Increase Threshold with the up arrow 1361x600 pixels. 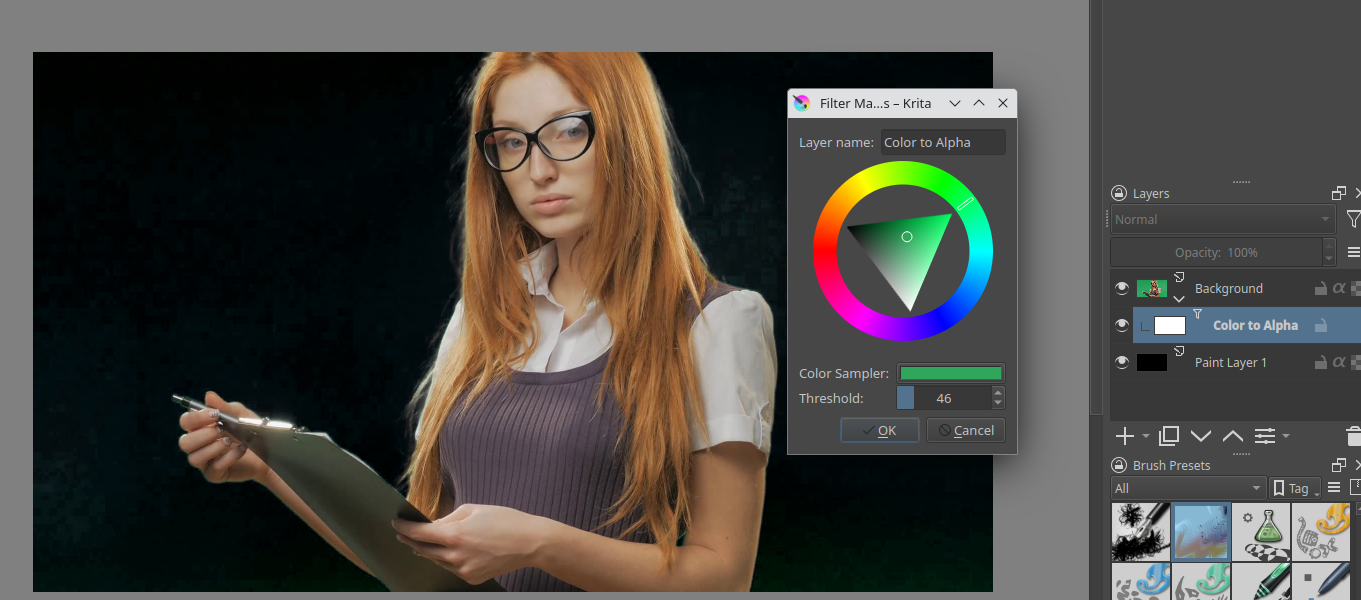tap(998, 392)
